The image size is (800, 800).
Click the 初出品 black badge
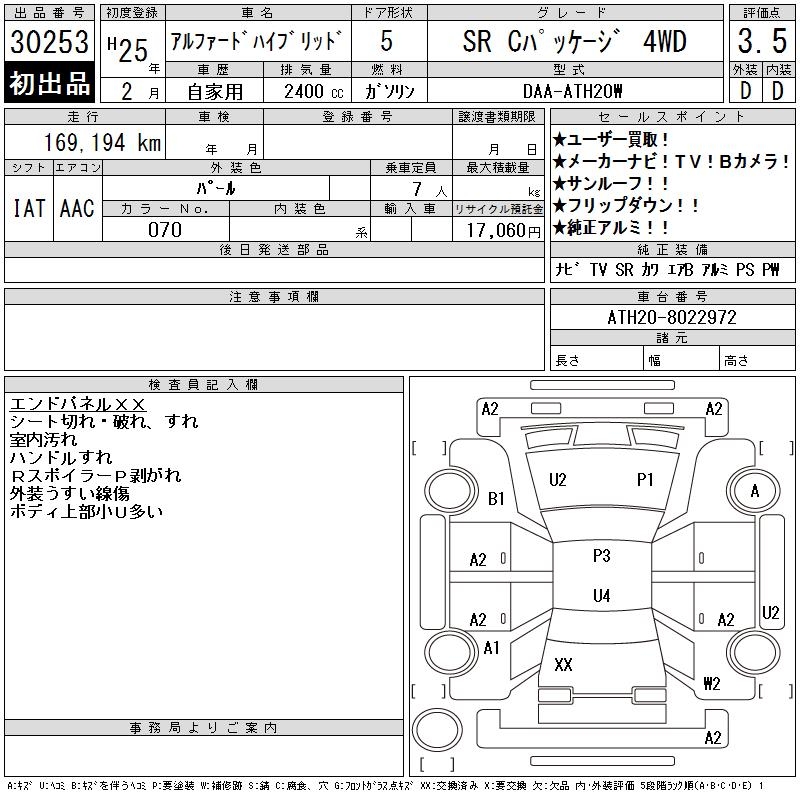(49, 84)
